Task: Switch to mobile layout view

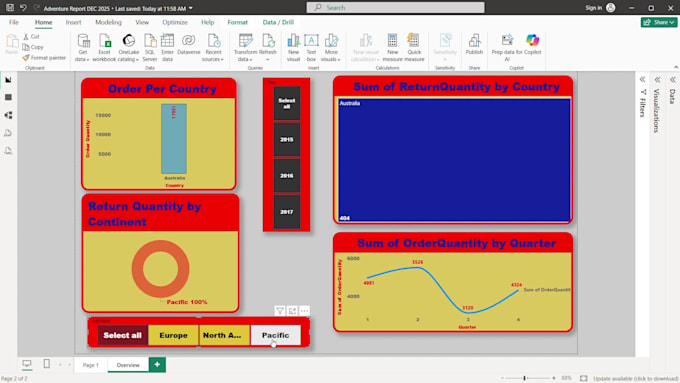Action: coord(46,364)
